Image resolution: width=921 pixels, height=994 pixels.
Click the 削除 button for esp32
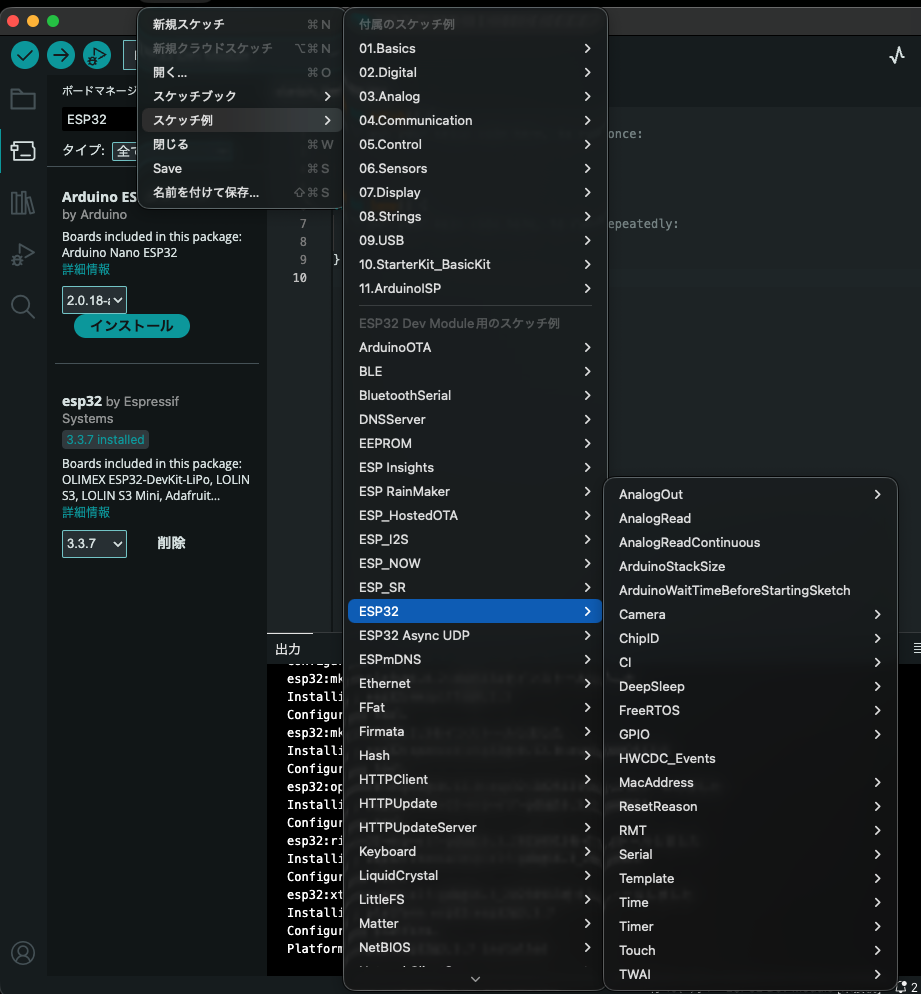click(x=171, y=543)
